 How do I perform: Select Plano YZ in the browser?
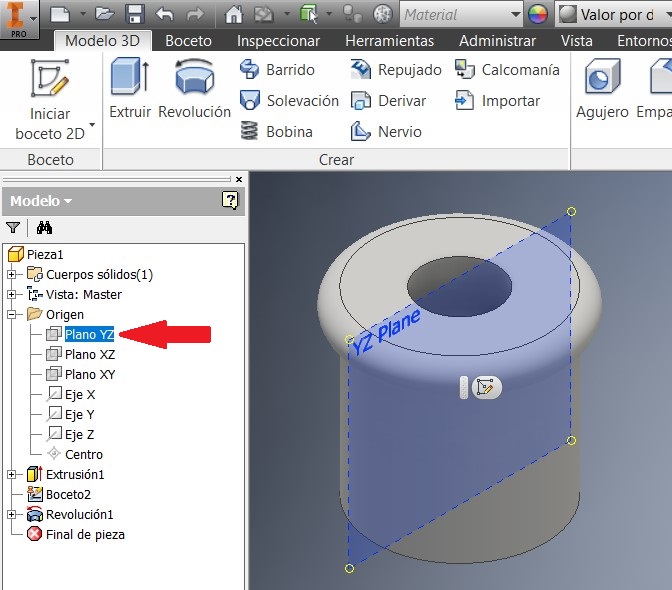(x=90, y=334)
